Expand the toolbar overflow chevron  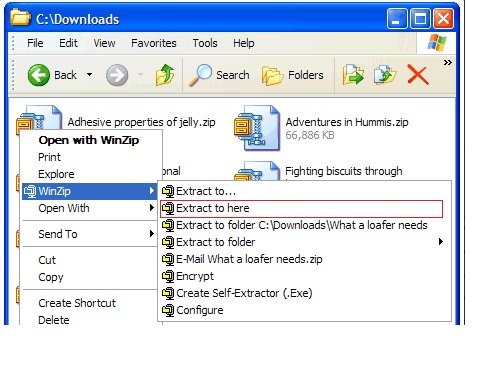(448, 62)
